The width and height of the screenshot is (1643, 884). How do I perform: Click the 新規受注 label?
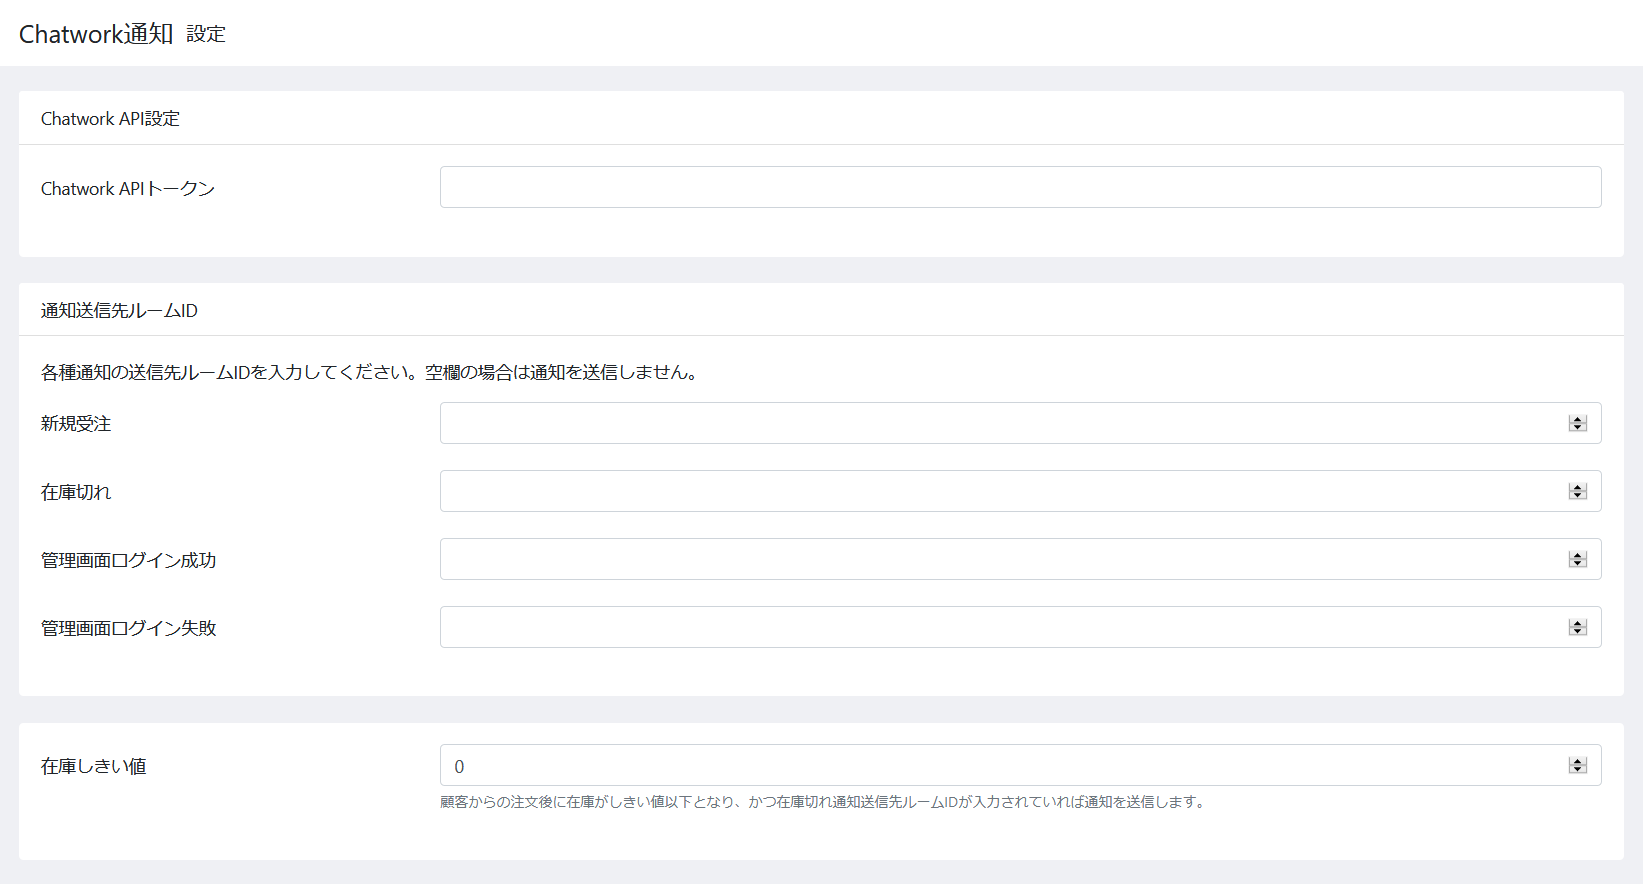[76, 424]
